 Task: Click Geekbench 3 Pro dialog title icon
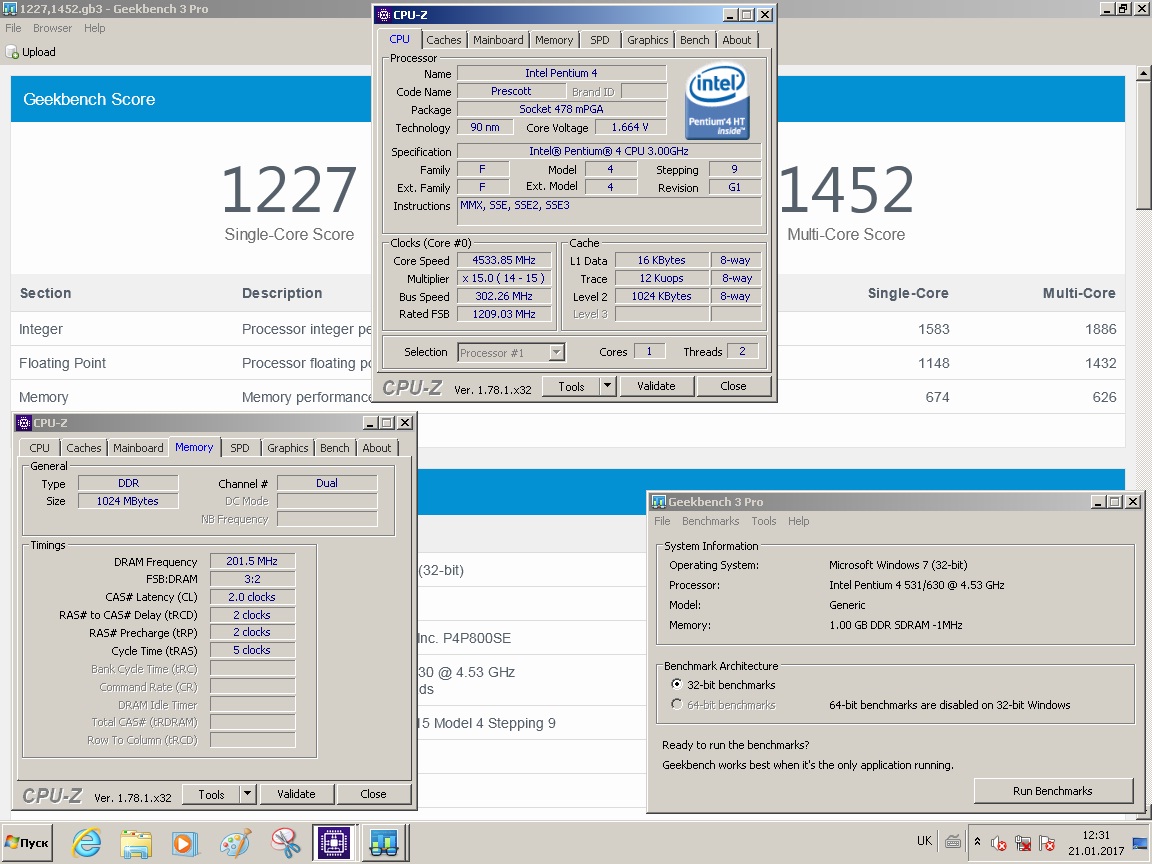click(x=659, y=502)
